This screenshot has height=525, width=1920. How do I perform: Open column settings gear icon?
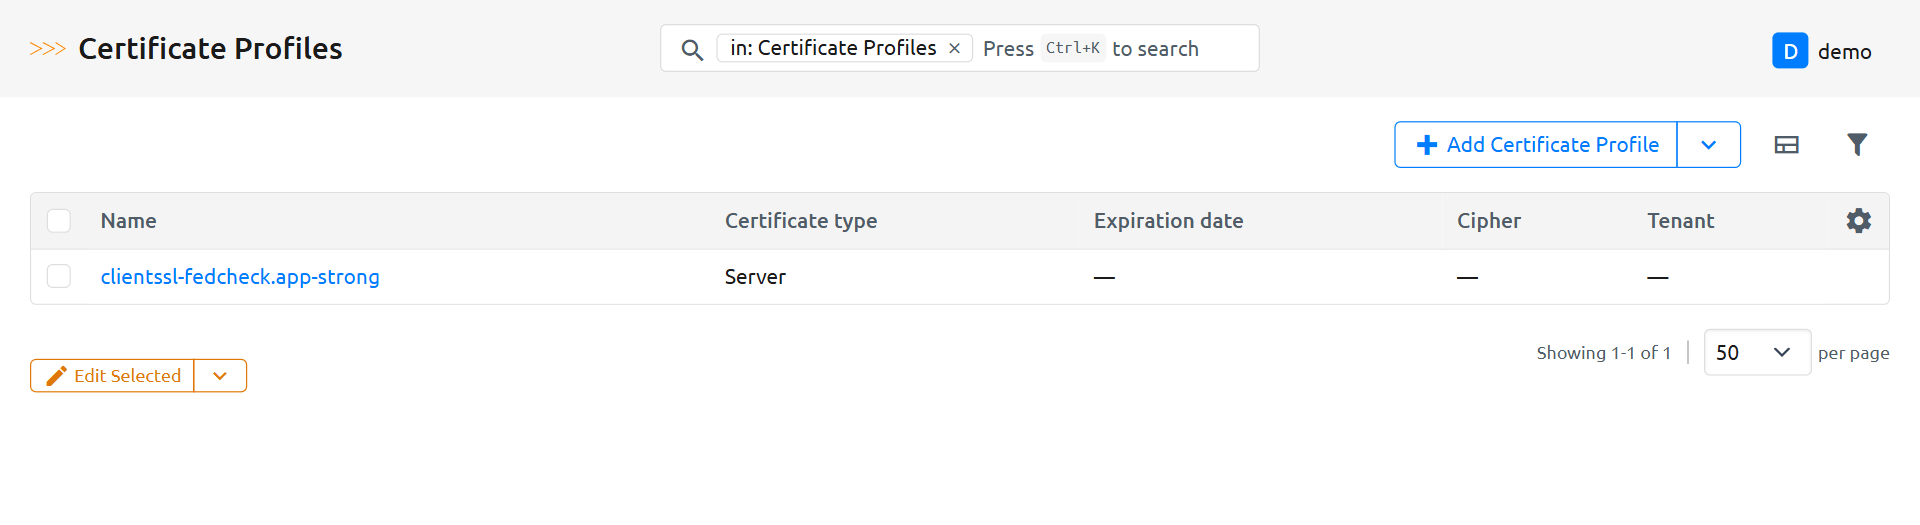pyautogui.click(x=1858, y=221)
